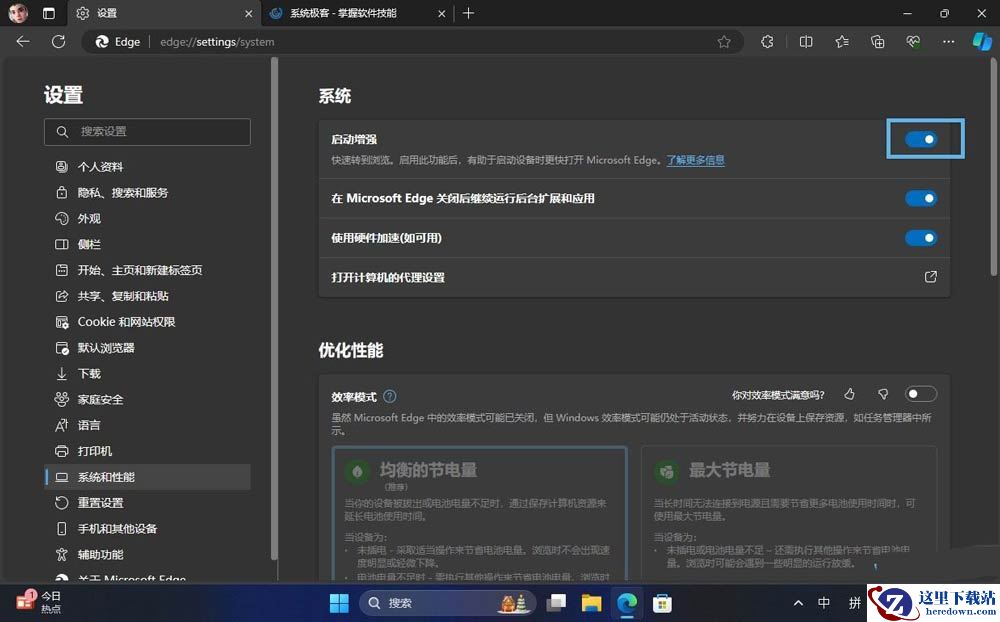Click the taskbar 搜索 box
Screen dimensions: 1000x622
[x=446, y=603]
